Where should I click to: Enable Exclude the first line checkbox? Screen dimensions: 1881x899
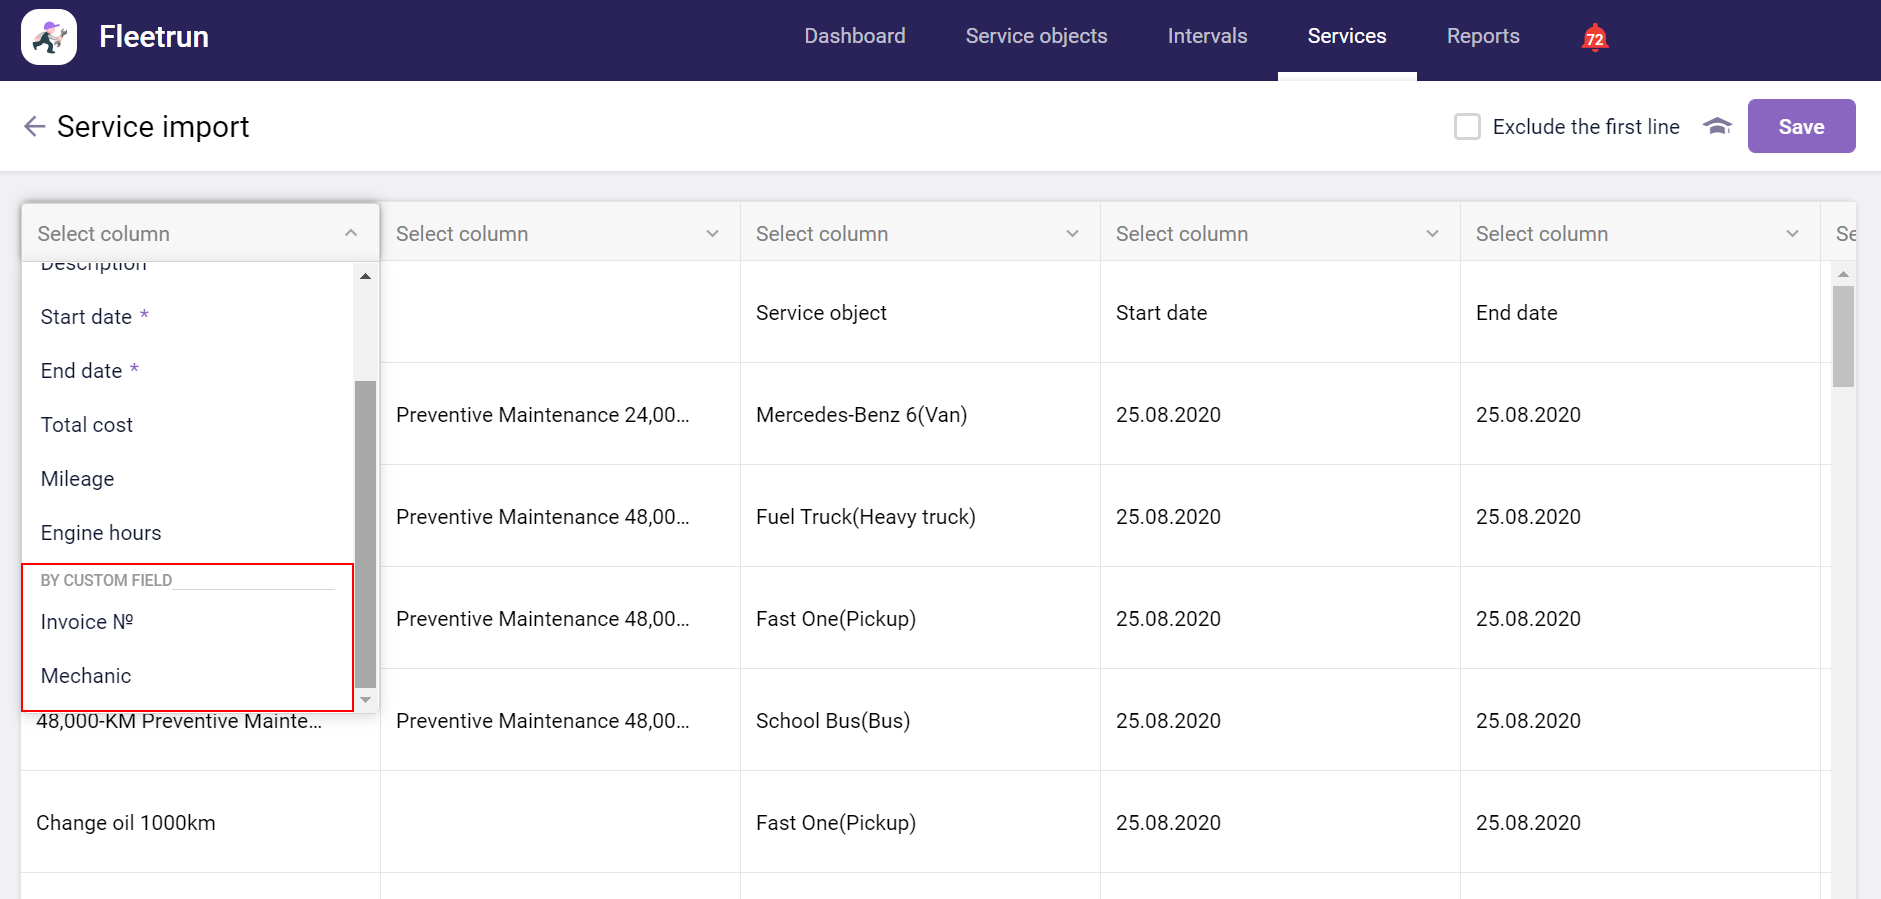click(1466, 127)
